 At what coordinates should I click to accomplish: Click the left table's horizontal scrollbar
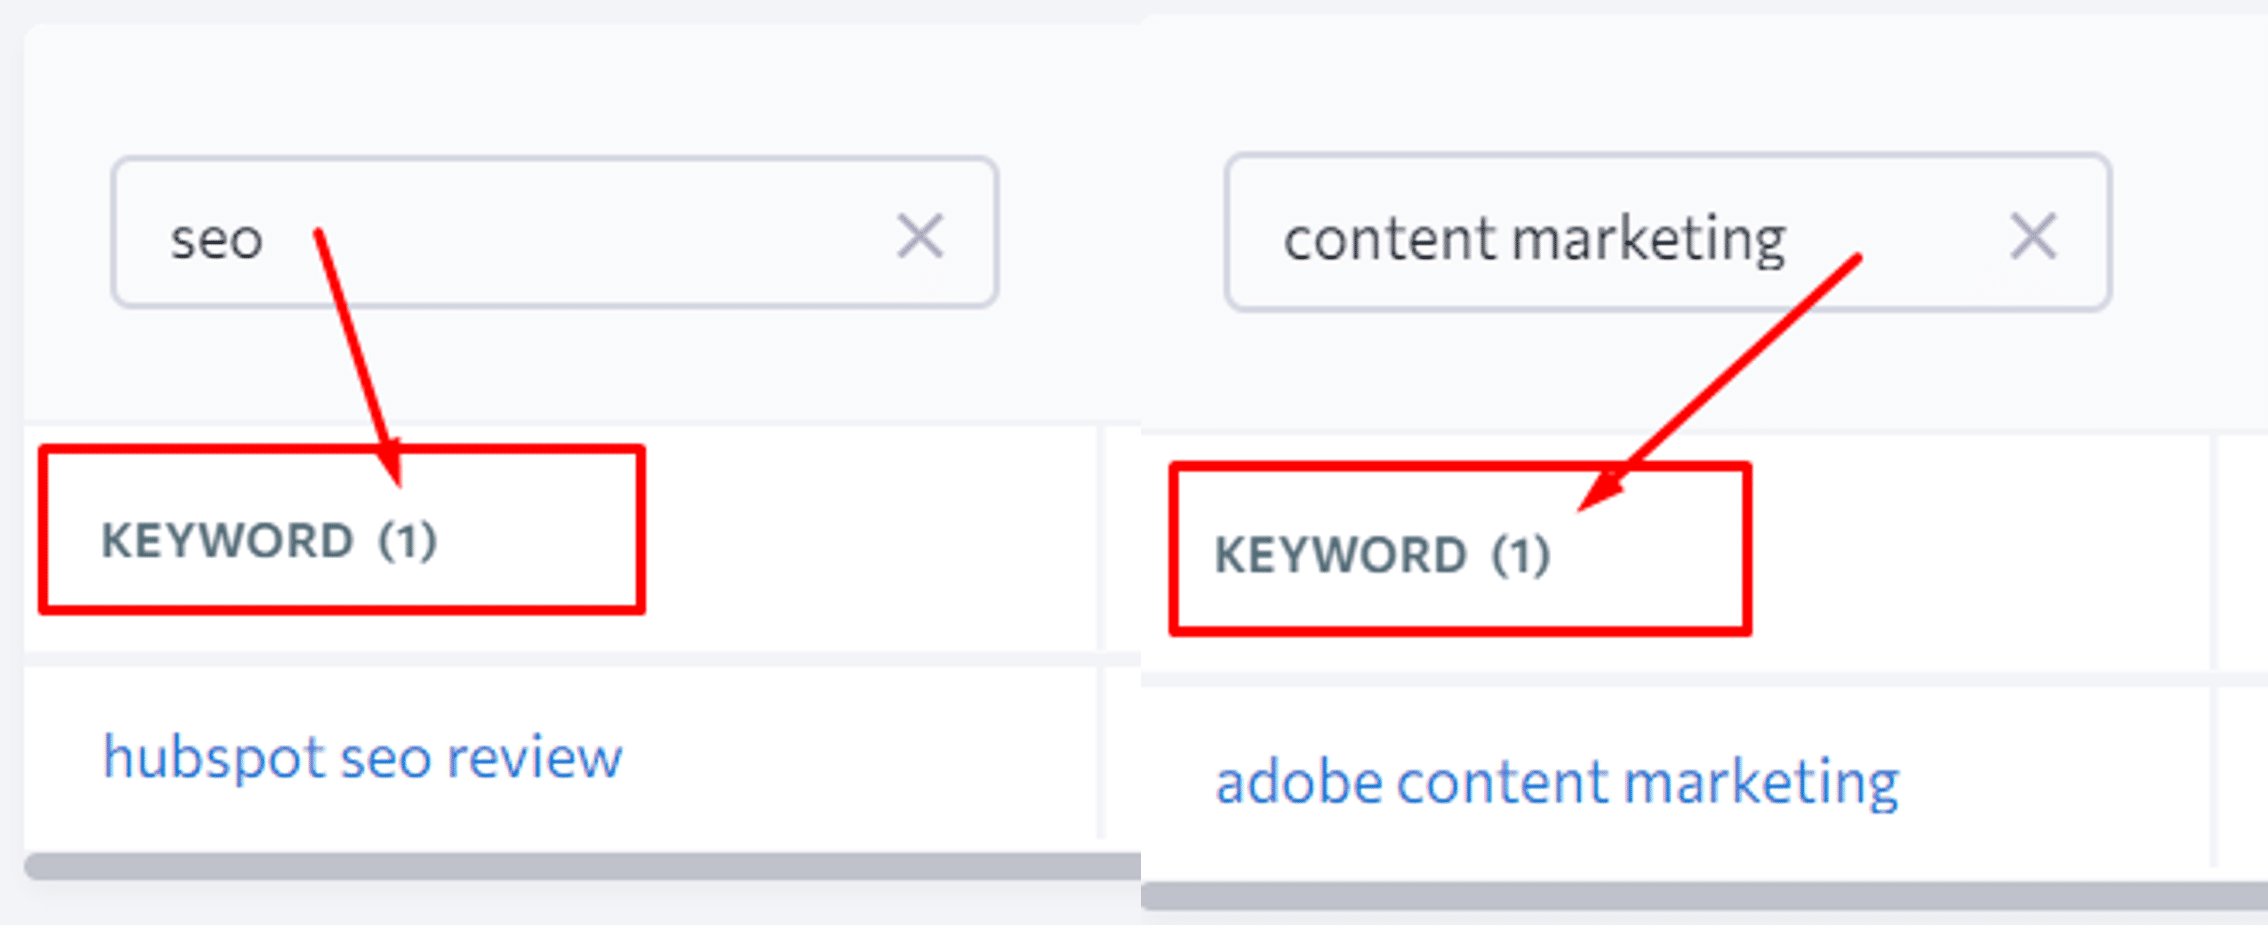582,866
